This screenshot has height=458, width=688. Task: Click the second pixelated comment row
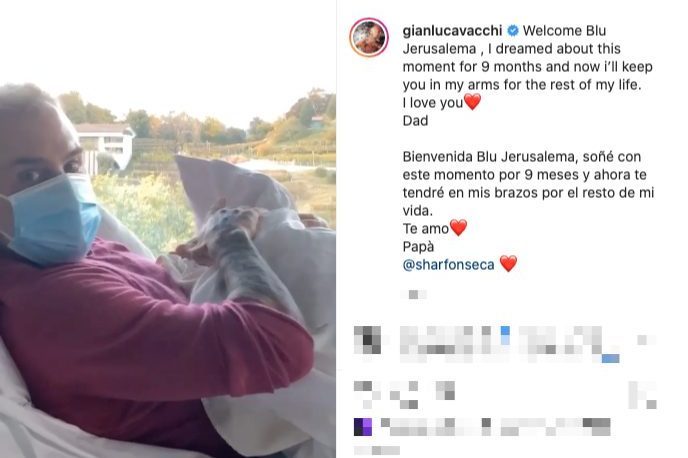(x=505, y=395)
